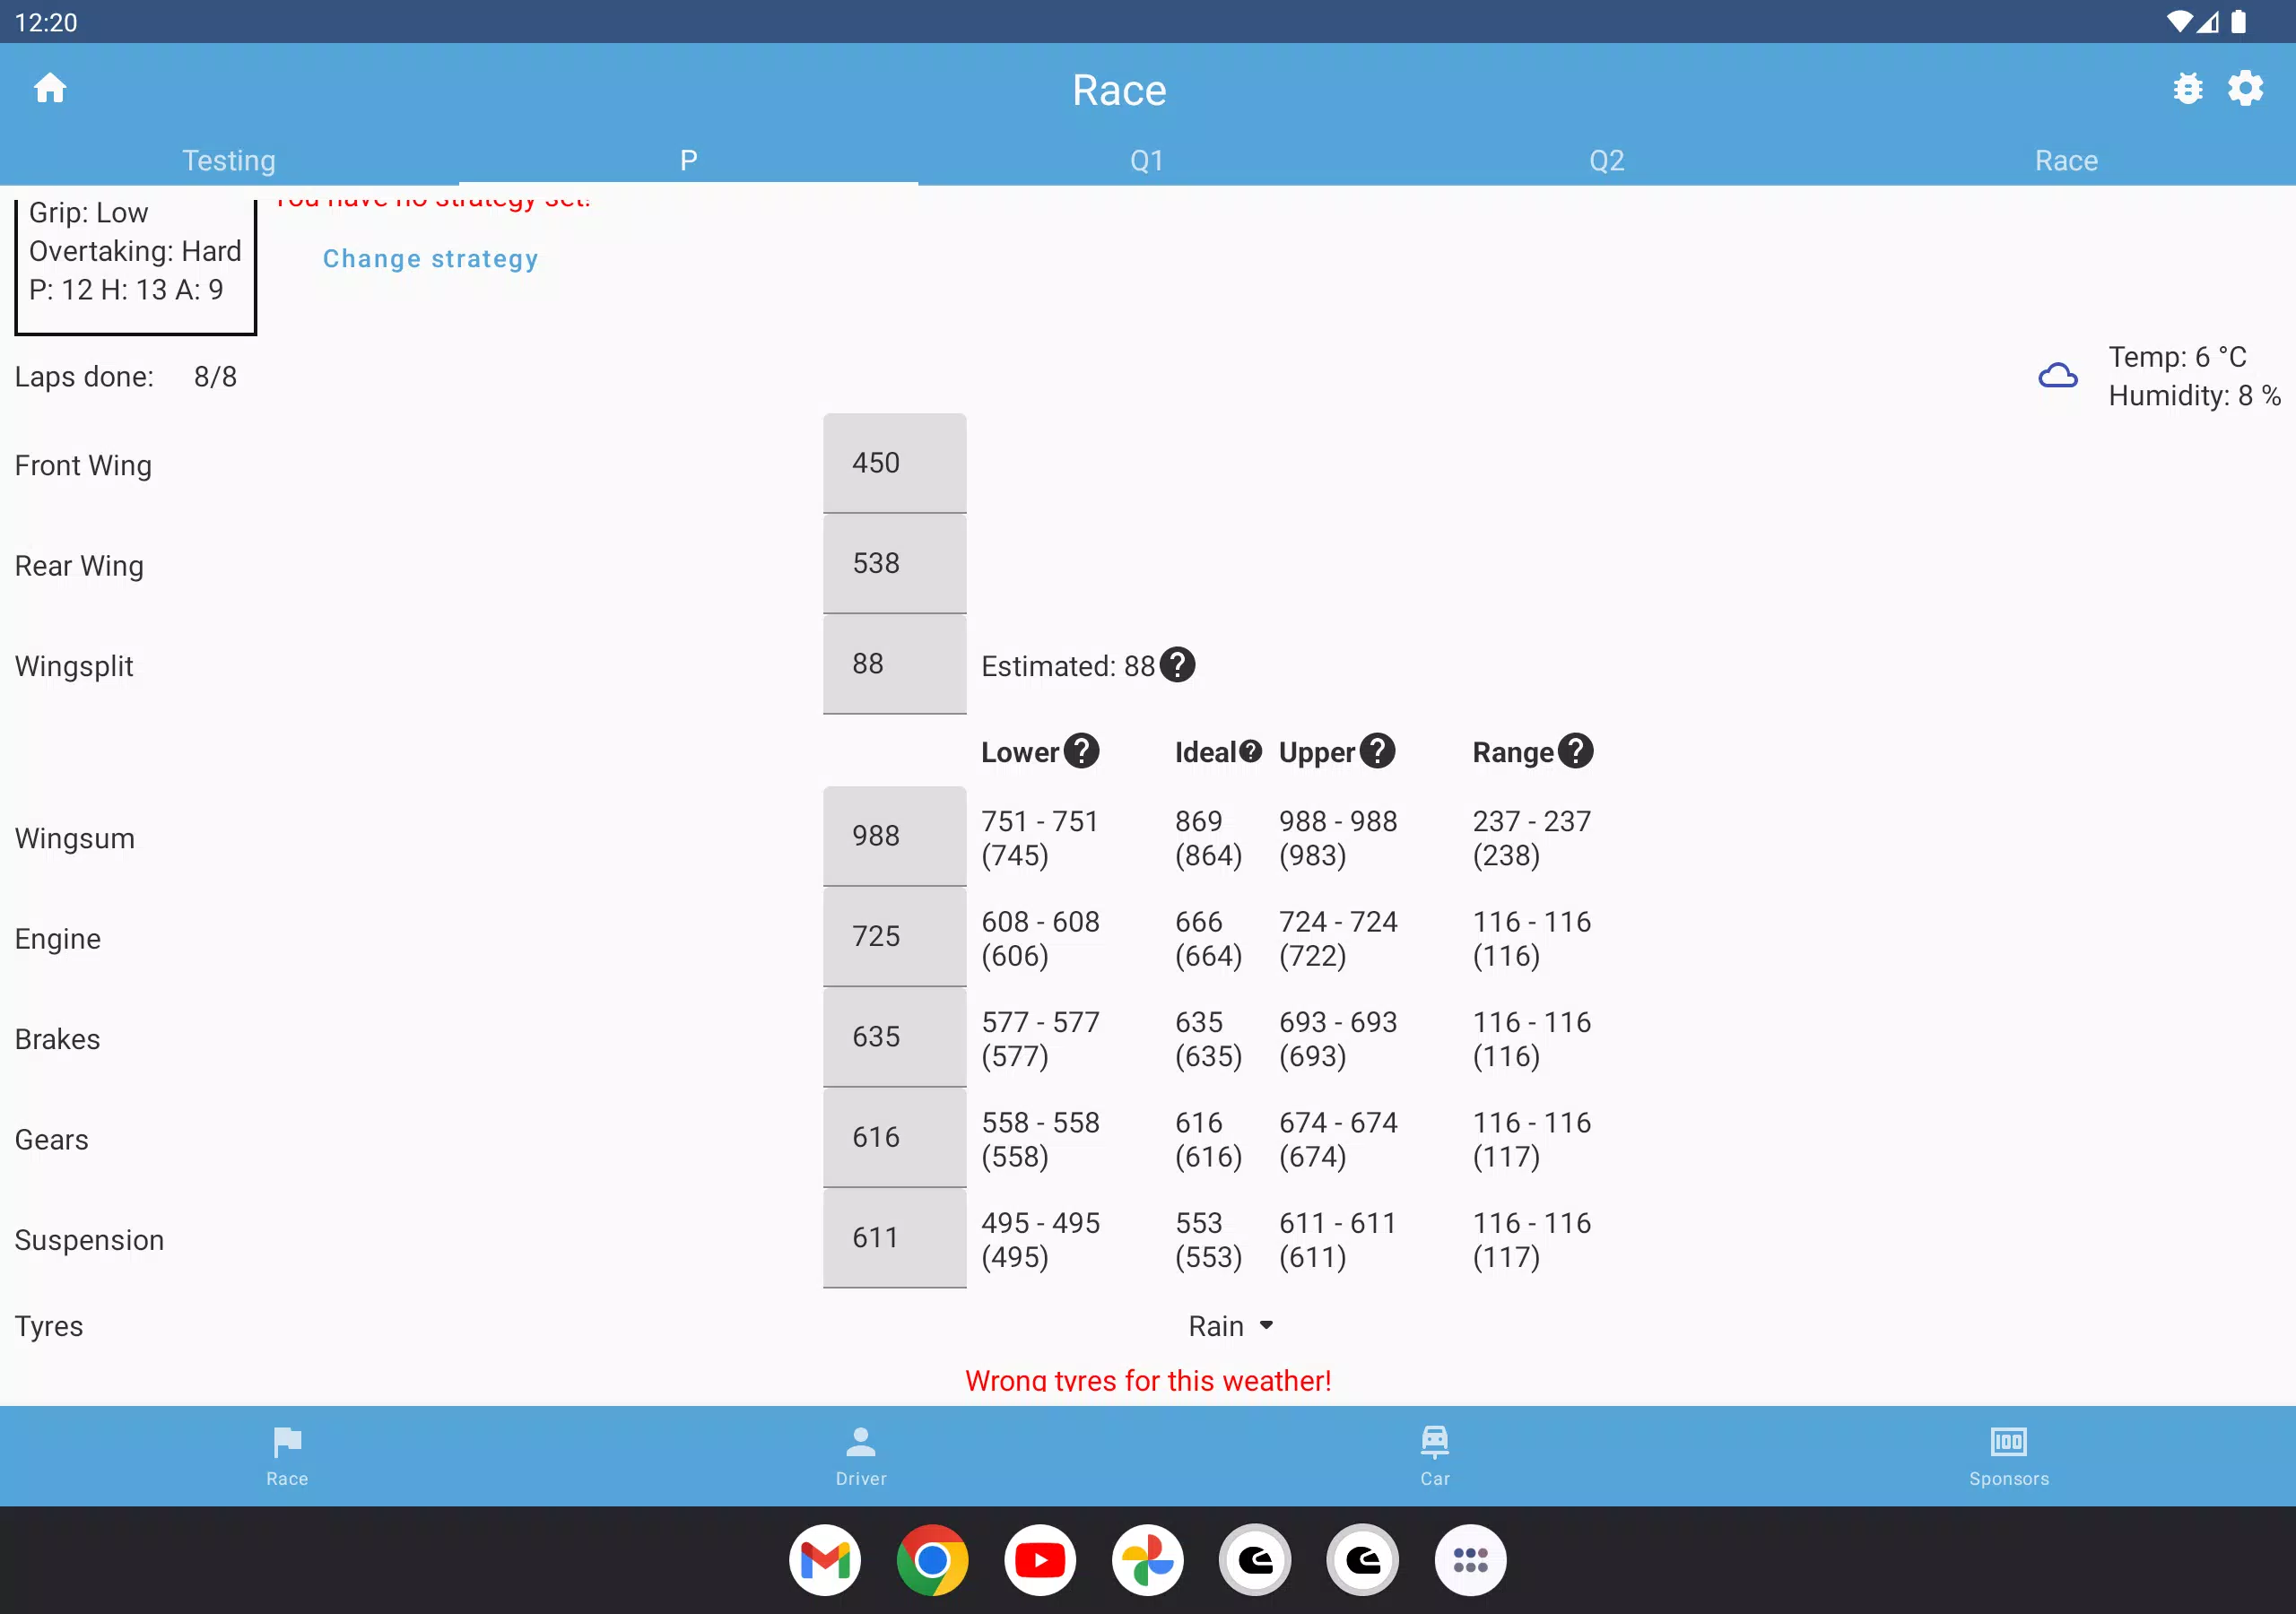Screen dimensions: 2296x1614
Task: Launch Google Photos from the dock
Action: point(1147,1560)
